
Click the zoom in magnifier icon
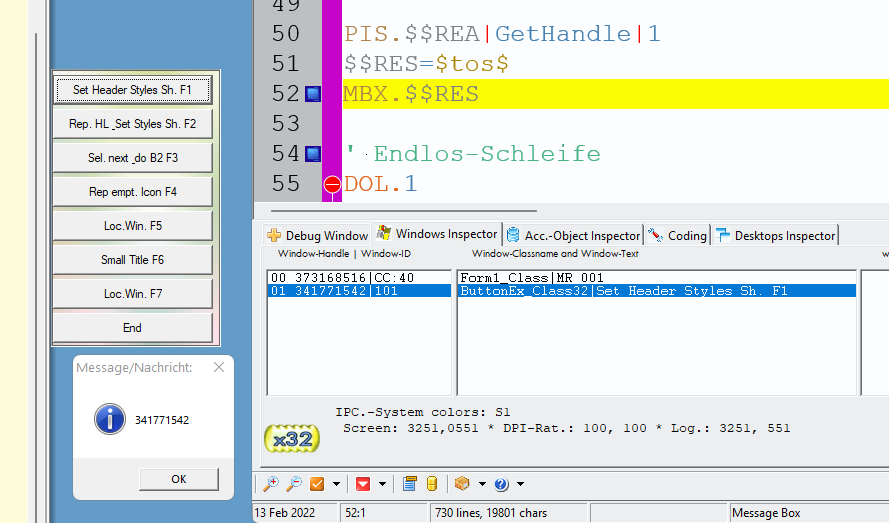click(x=270, y=484)
